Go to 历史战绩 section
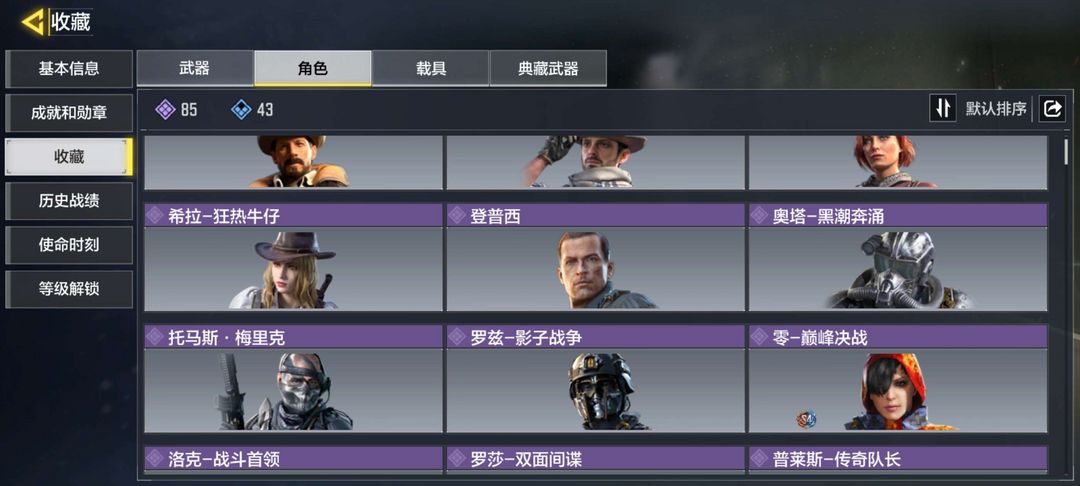 69,201
